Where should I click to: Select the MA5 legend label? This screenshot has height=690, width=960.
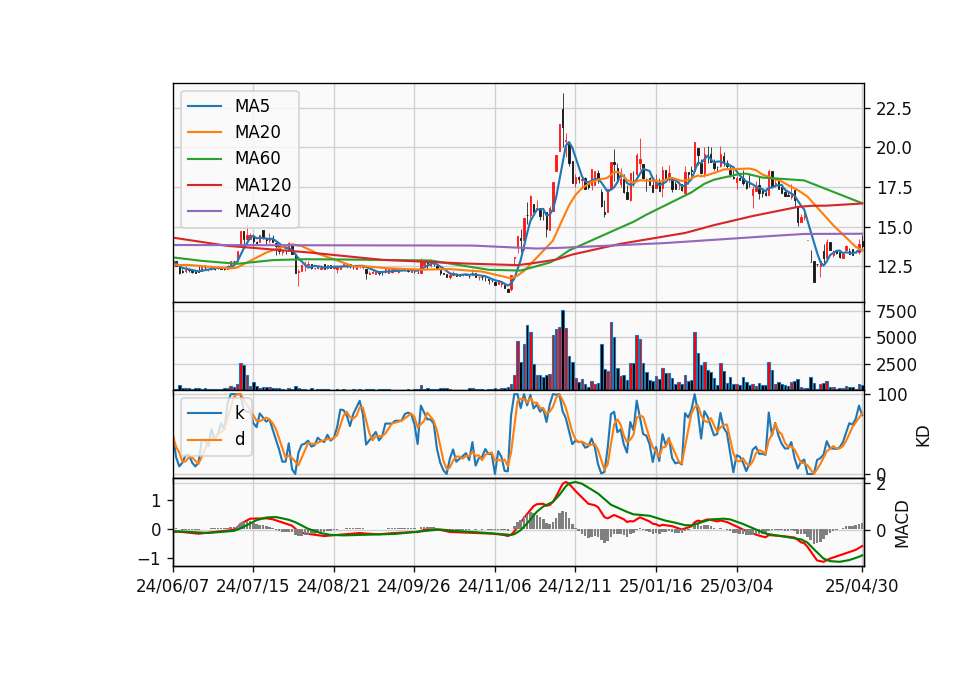[x=252, y=106]
